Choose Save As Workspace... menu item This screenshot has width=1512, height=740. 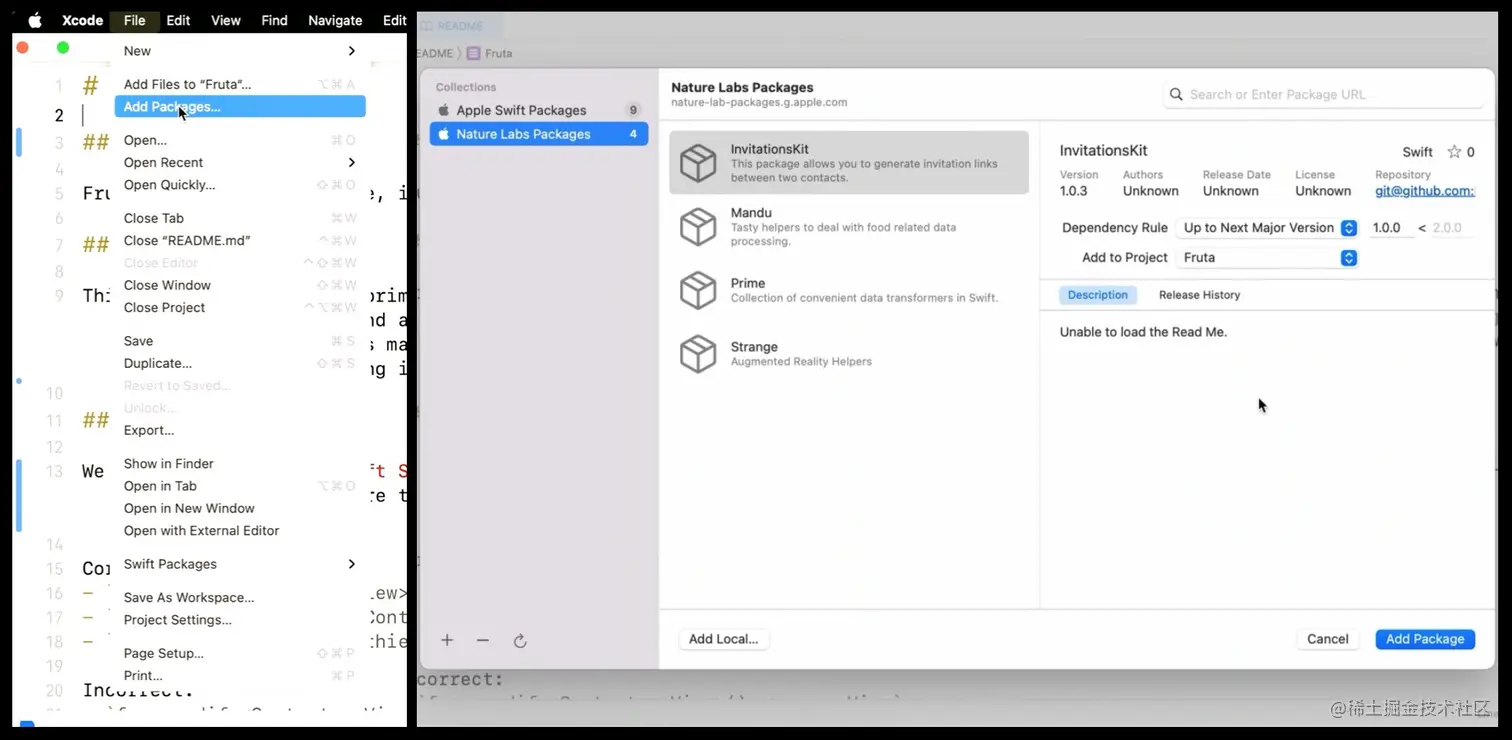coord(240,597)
